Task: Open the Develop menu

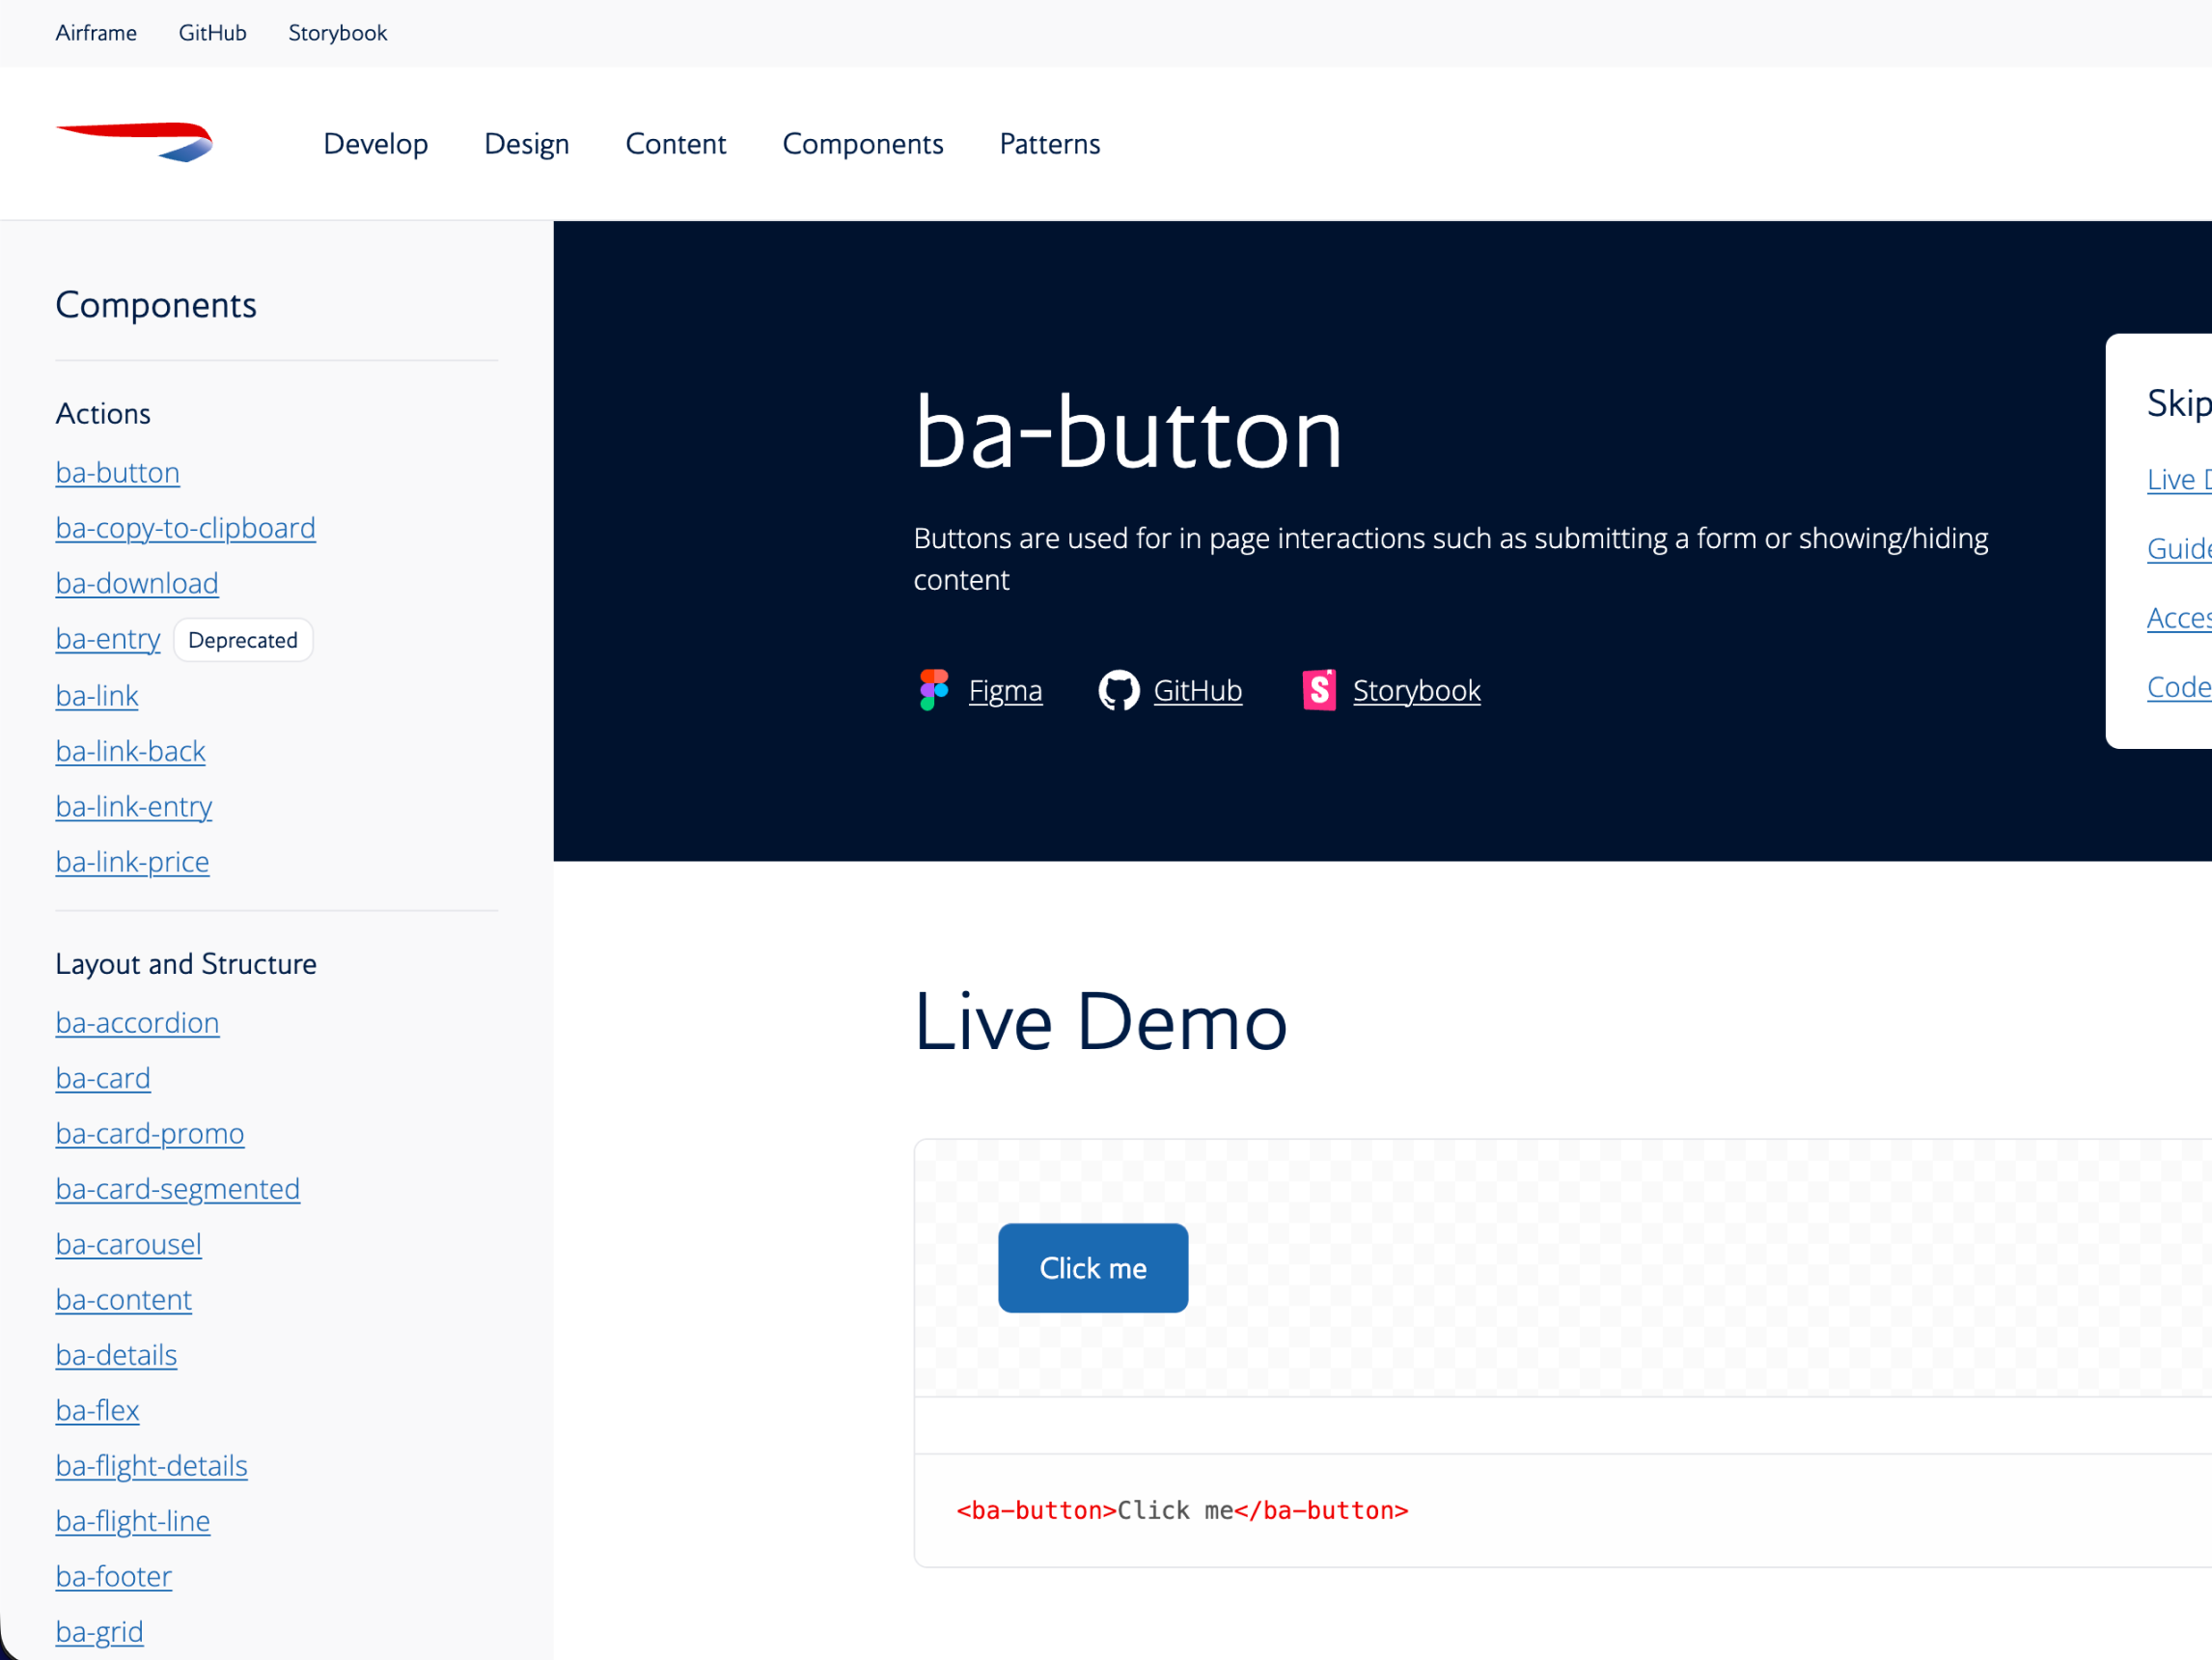Action: click(376, 144)
